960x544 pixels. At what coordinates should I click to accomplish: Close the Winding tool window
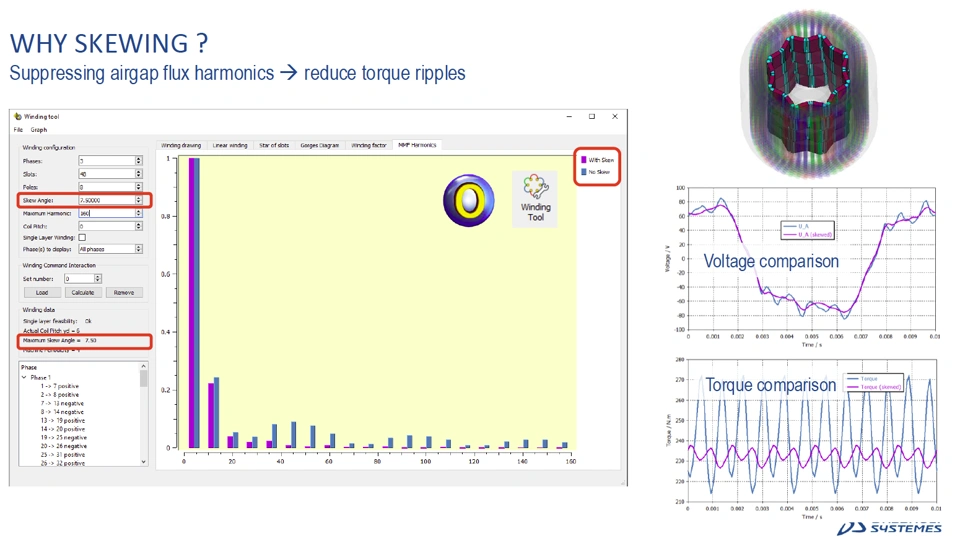[x=615, y=116]
